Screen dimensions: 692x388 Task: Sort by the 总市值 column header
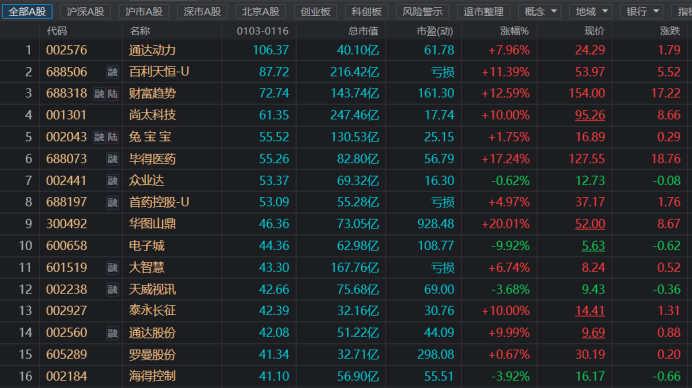363,31
